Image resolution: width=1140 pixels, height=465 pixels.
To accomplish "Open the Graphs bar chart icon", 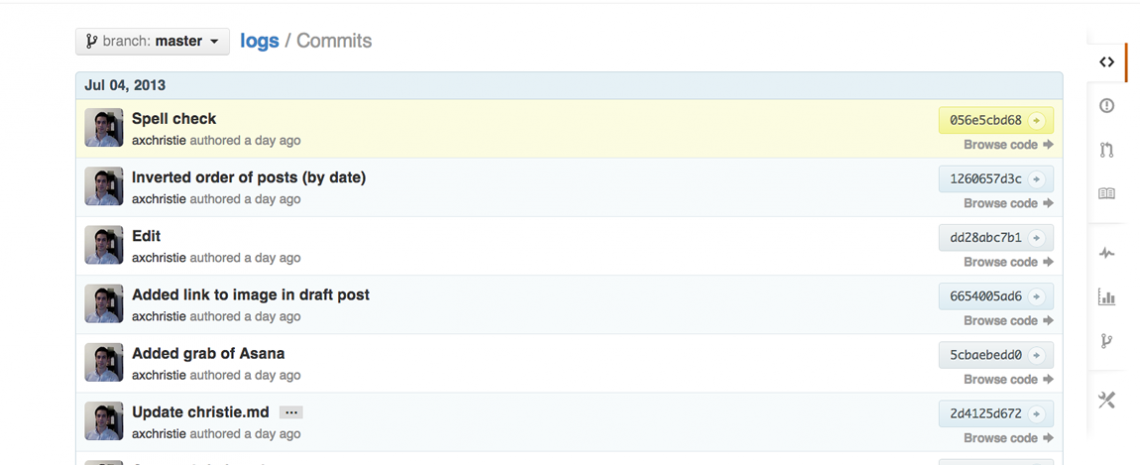I will (x=1106, y=297).
